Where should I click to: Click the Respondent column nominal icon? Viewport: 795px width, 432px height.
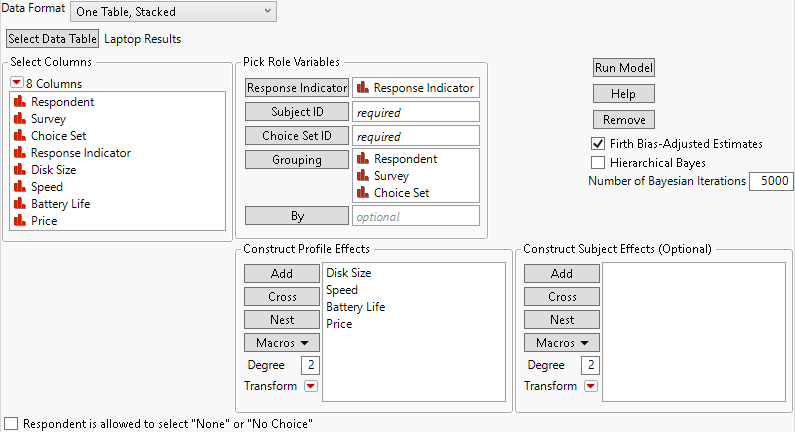(x=20, y=102)
